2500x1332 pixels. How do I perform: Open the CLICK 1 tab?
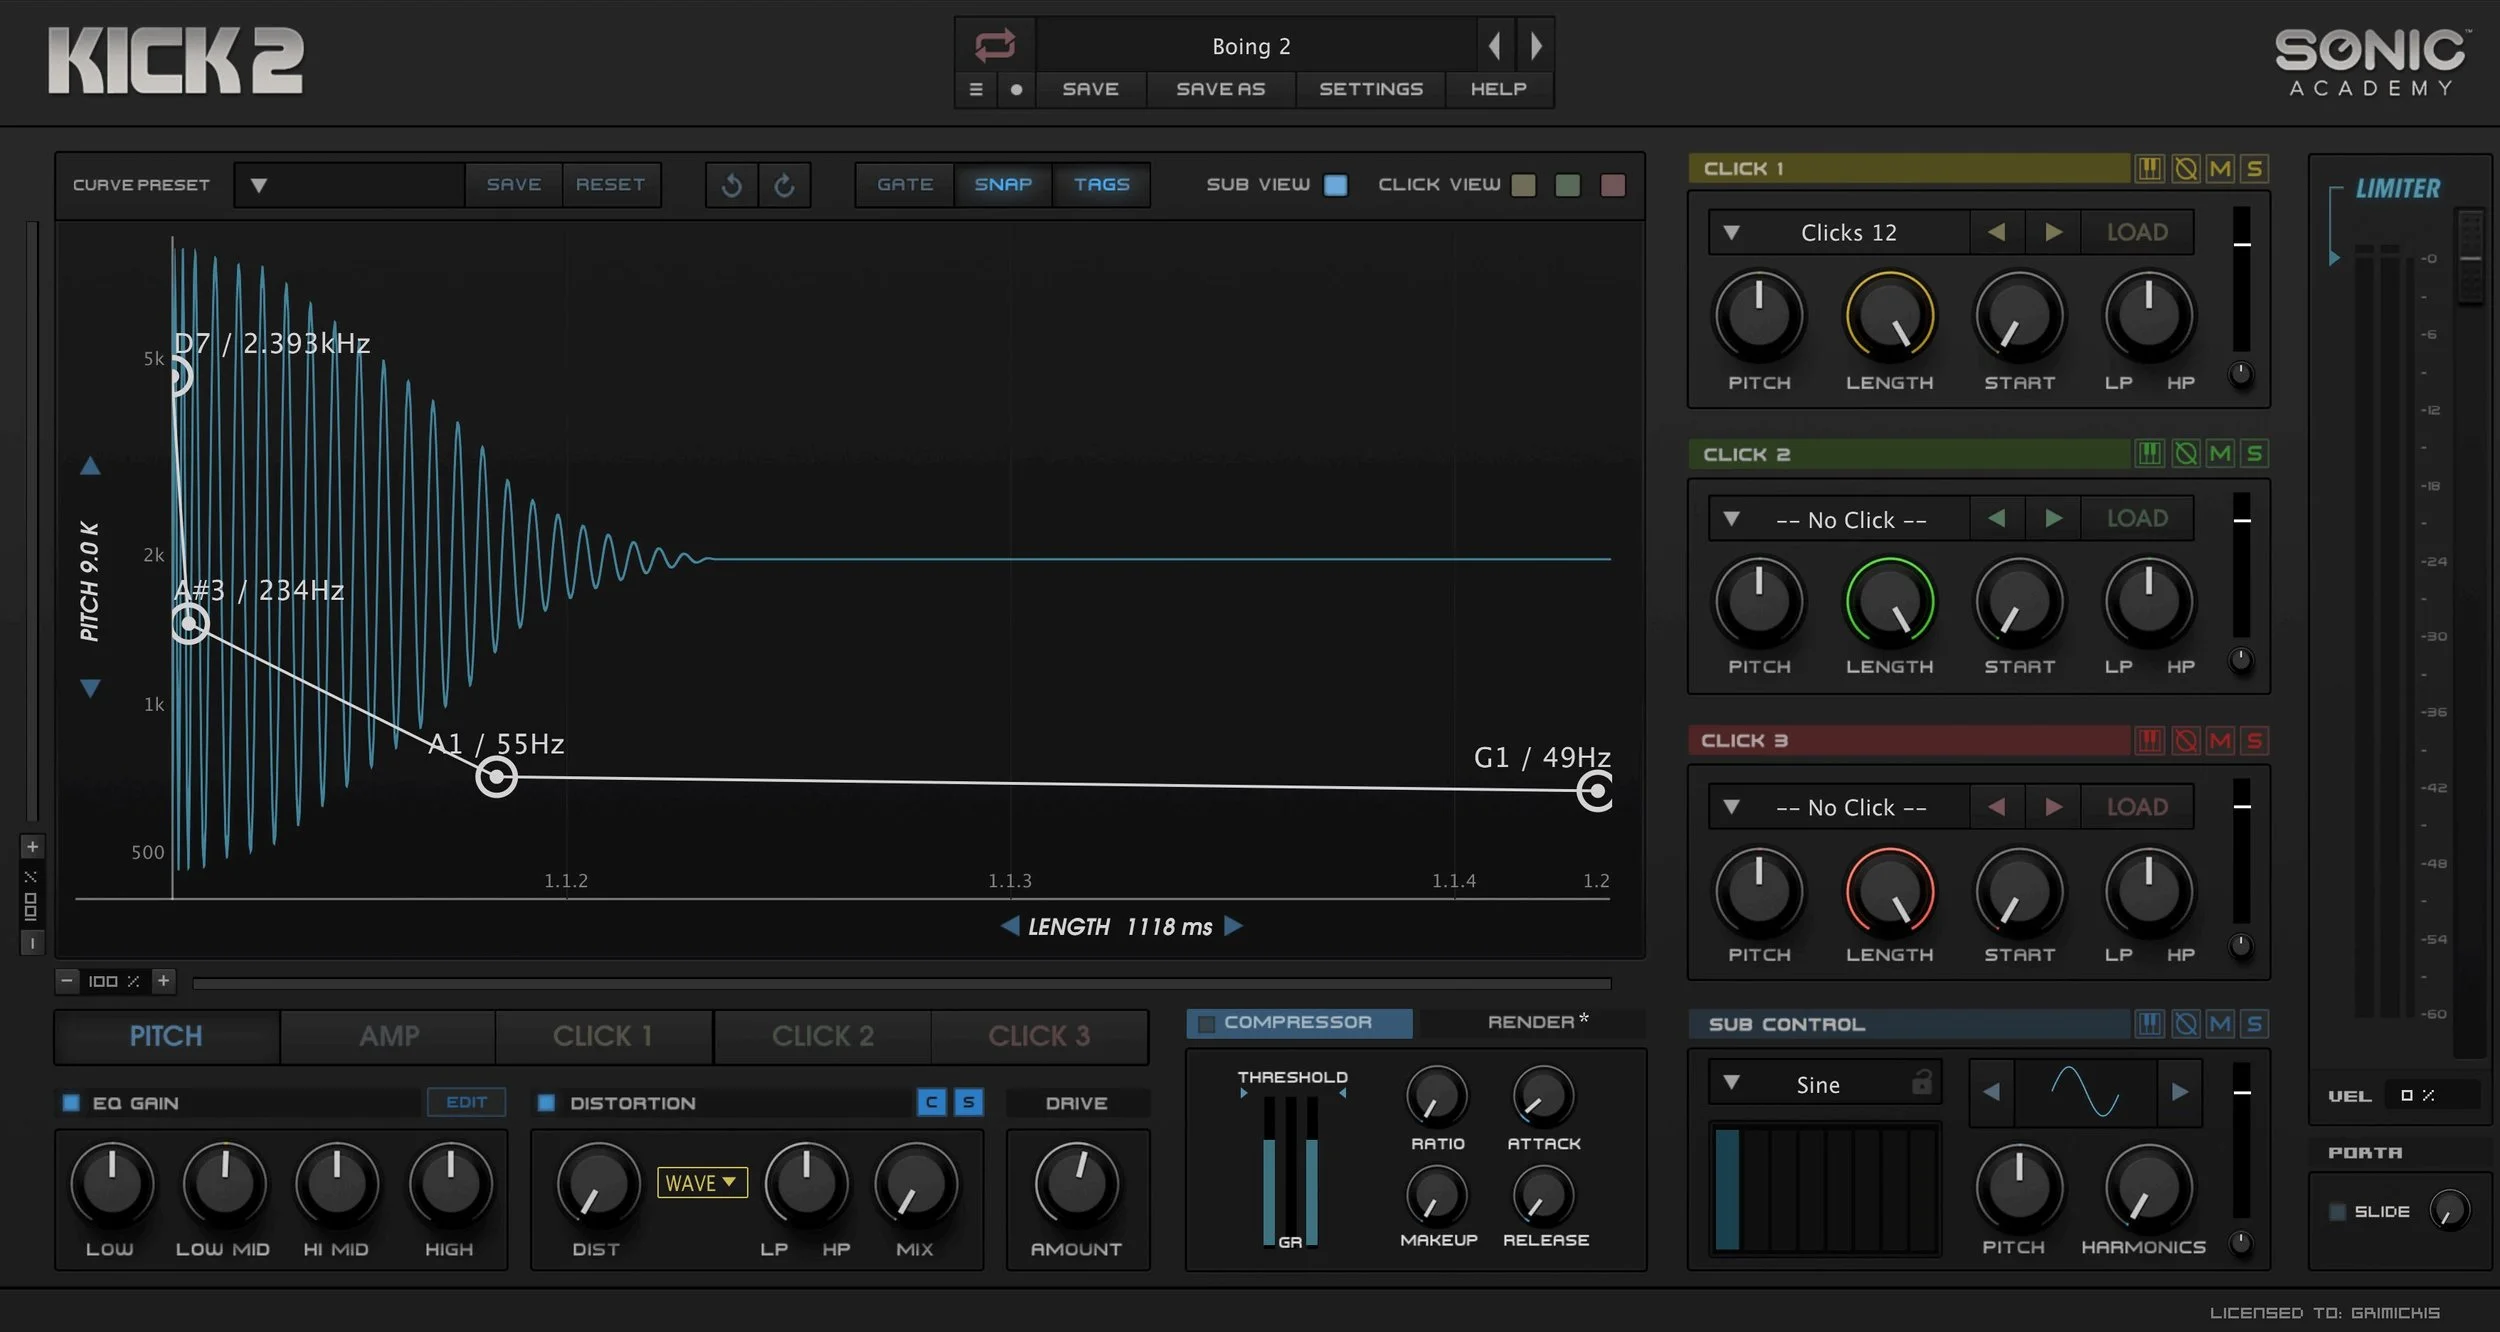pos(603,1036)
